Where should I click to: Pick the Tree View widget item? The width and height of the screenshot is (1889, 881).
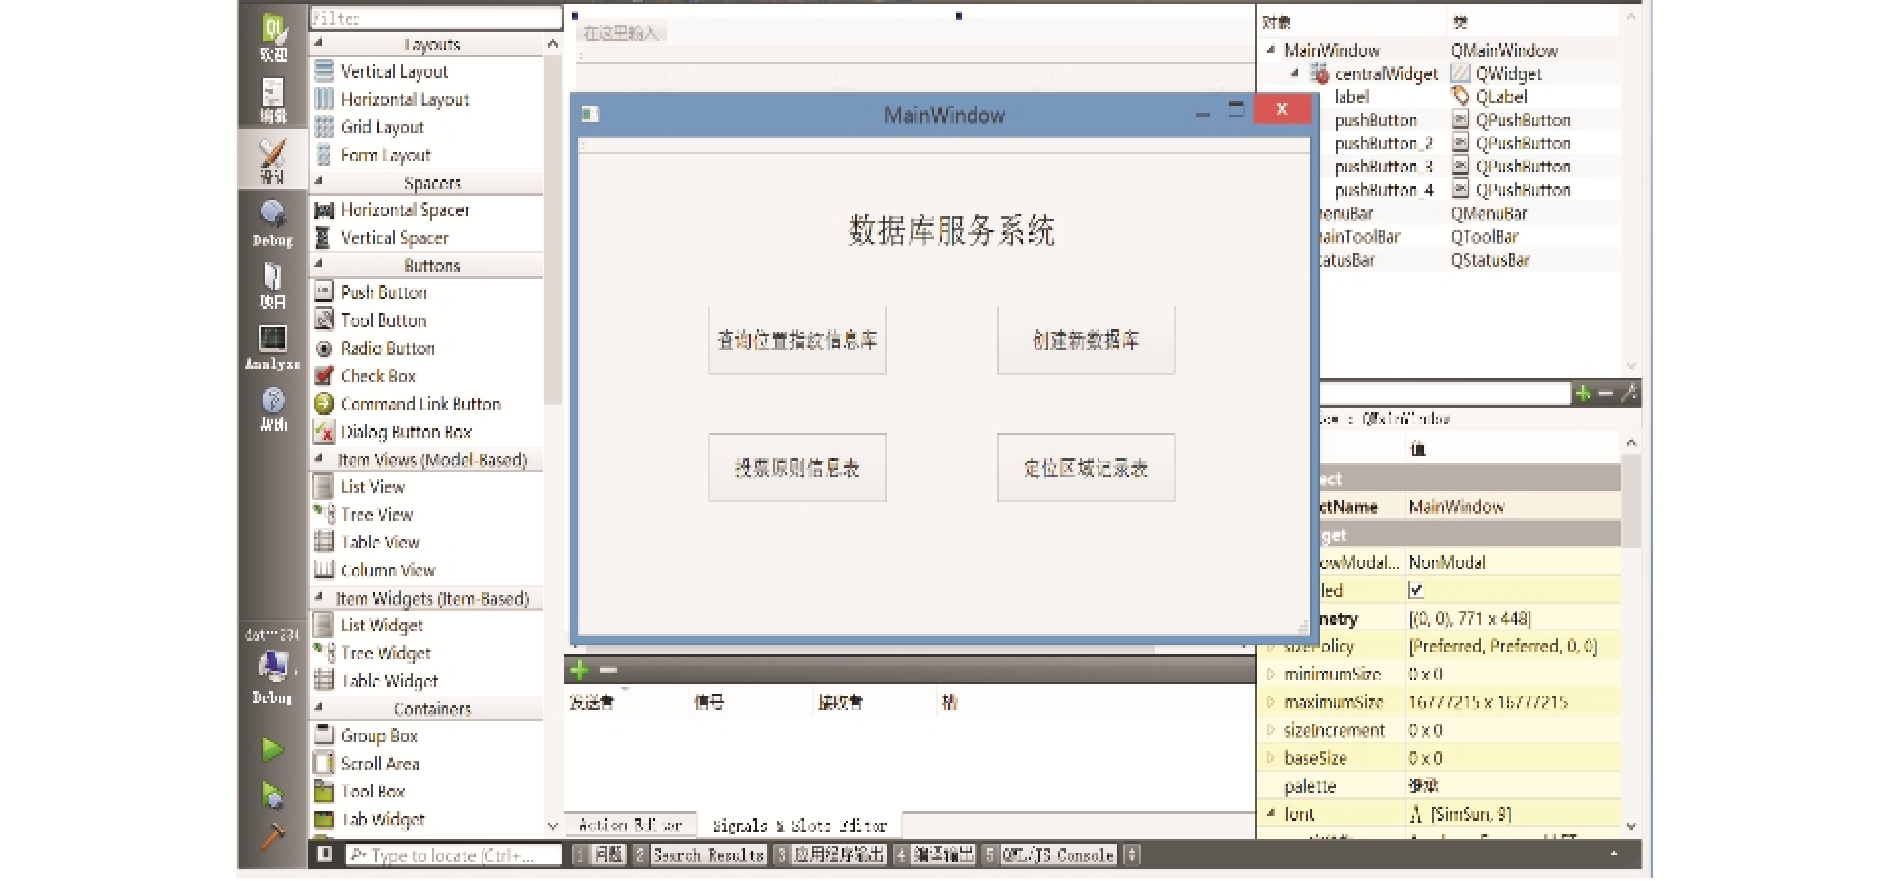(x=376, y=515)
